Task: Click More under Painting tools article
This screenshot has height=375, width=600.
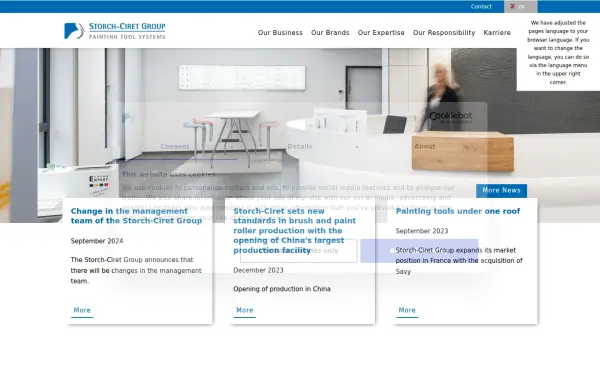Action: 407,310
